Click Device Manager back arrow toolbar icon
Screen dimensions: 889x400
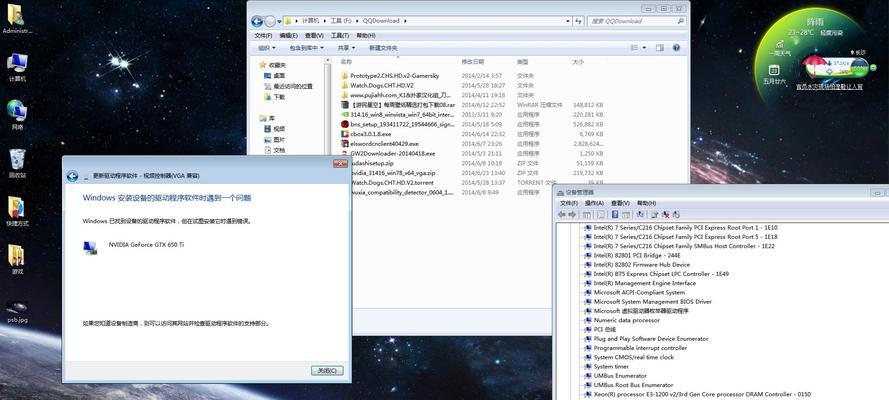(x=561, y=215)
